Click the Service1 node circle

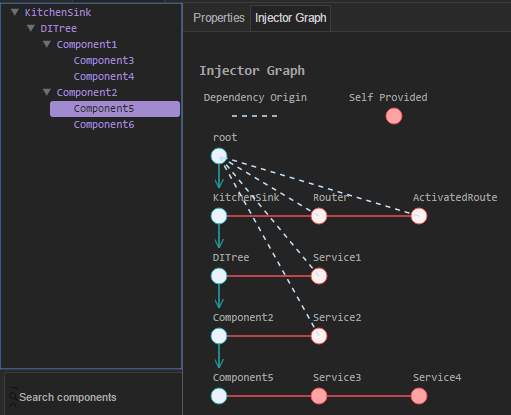(x=319, y=276)
